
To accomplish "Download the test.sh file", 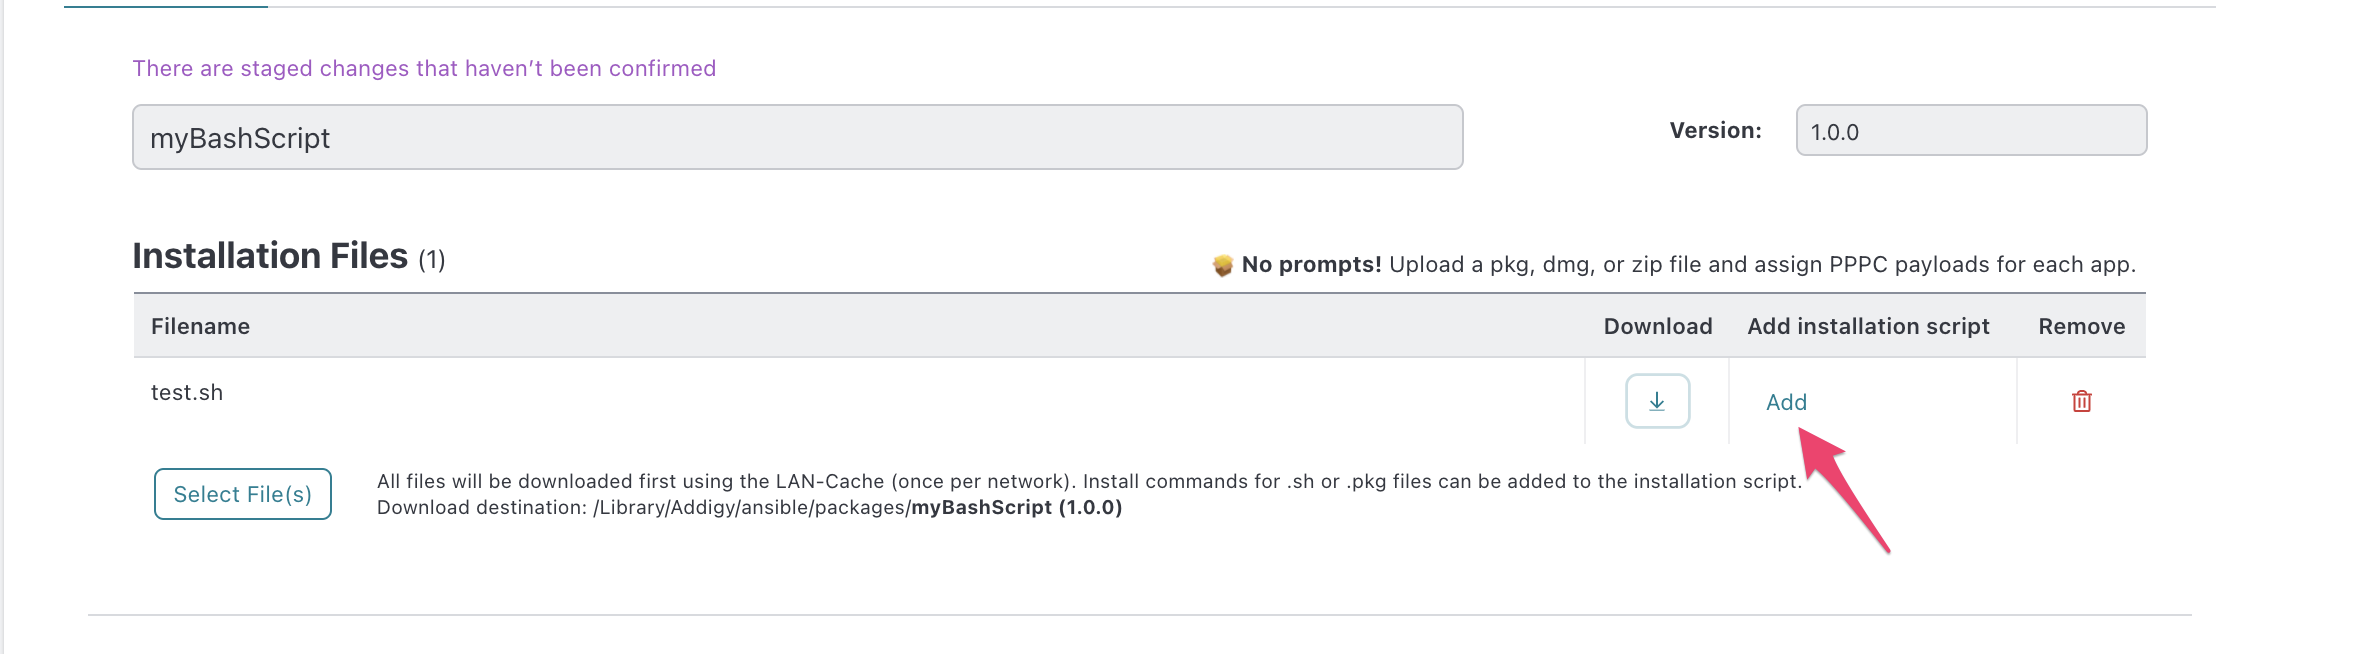I will 1657,401.
